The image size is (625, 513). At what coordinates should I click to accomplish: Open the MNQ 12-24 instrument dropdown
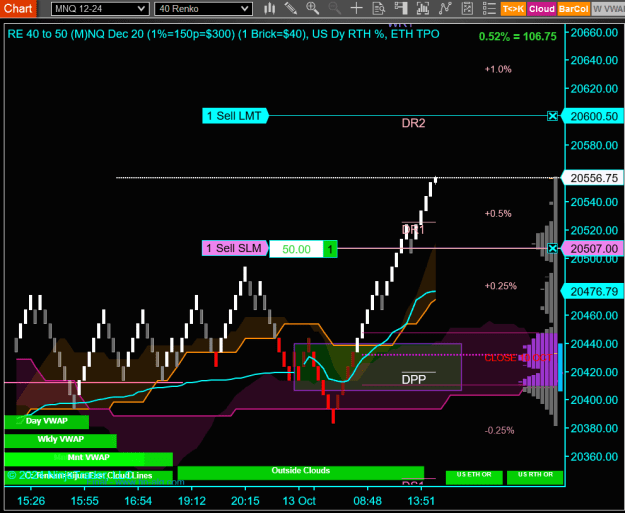point(100,9)
